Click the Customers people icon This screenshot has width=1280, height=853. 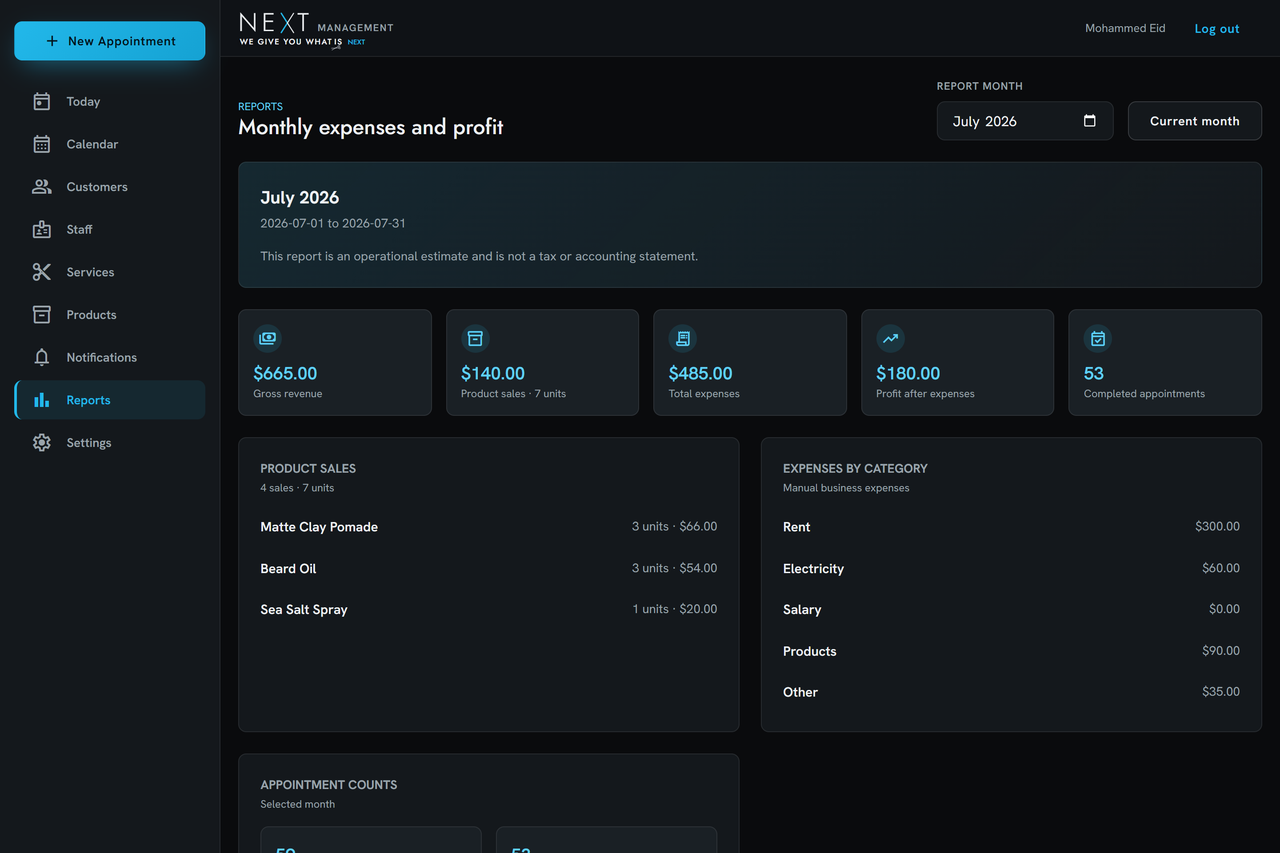[41, 187]
